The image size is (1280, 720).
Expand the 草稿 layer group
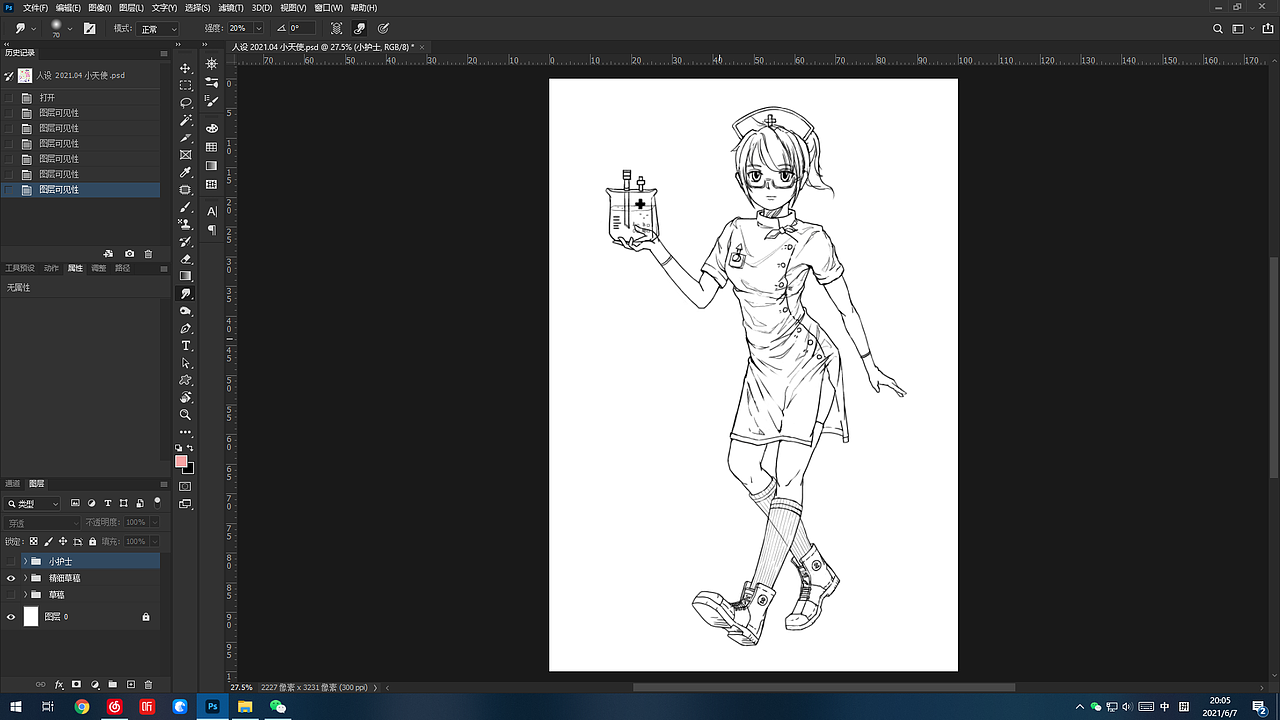[25, 594]
